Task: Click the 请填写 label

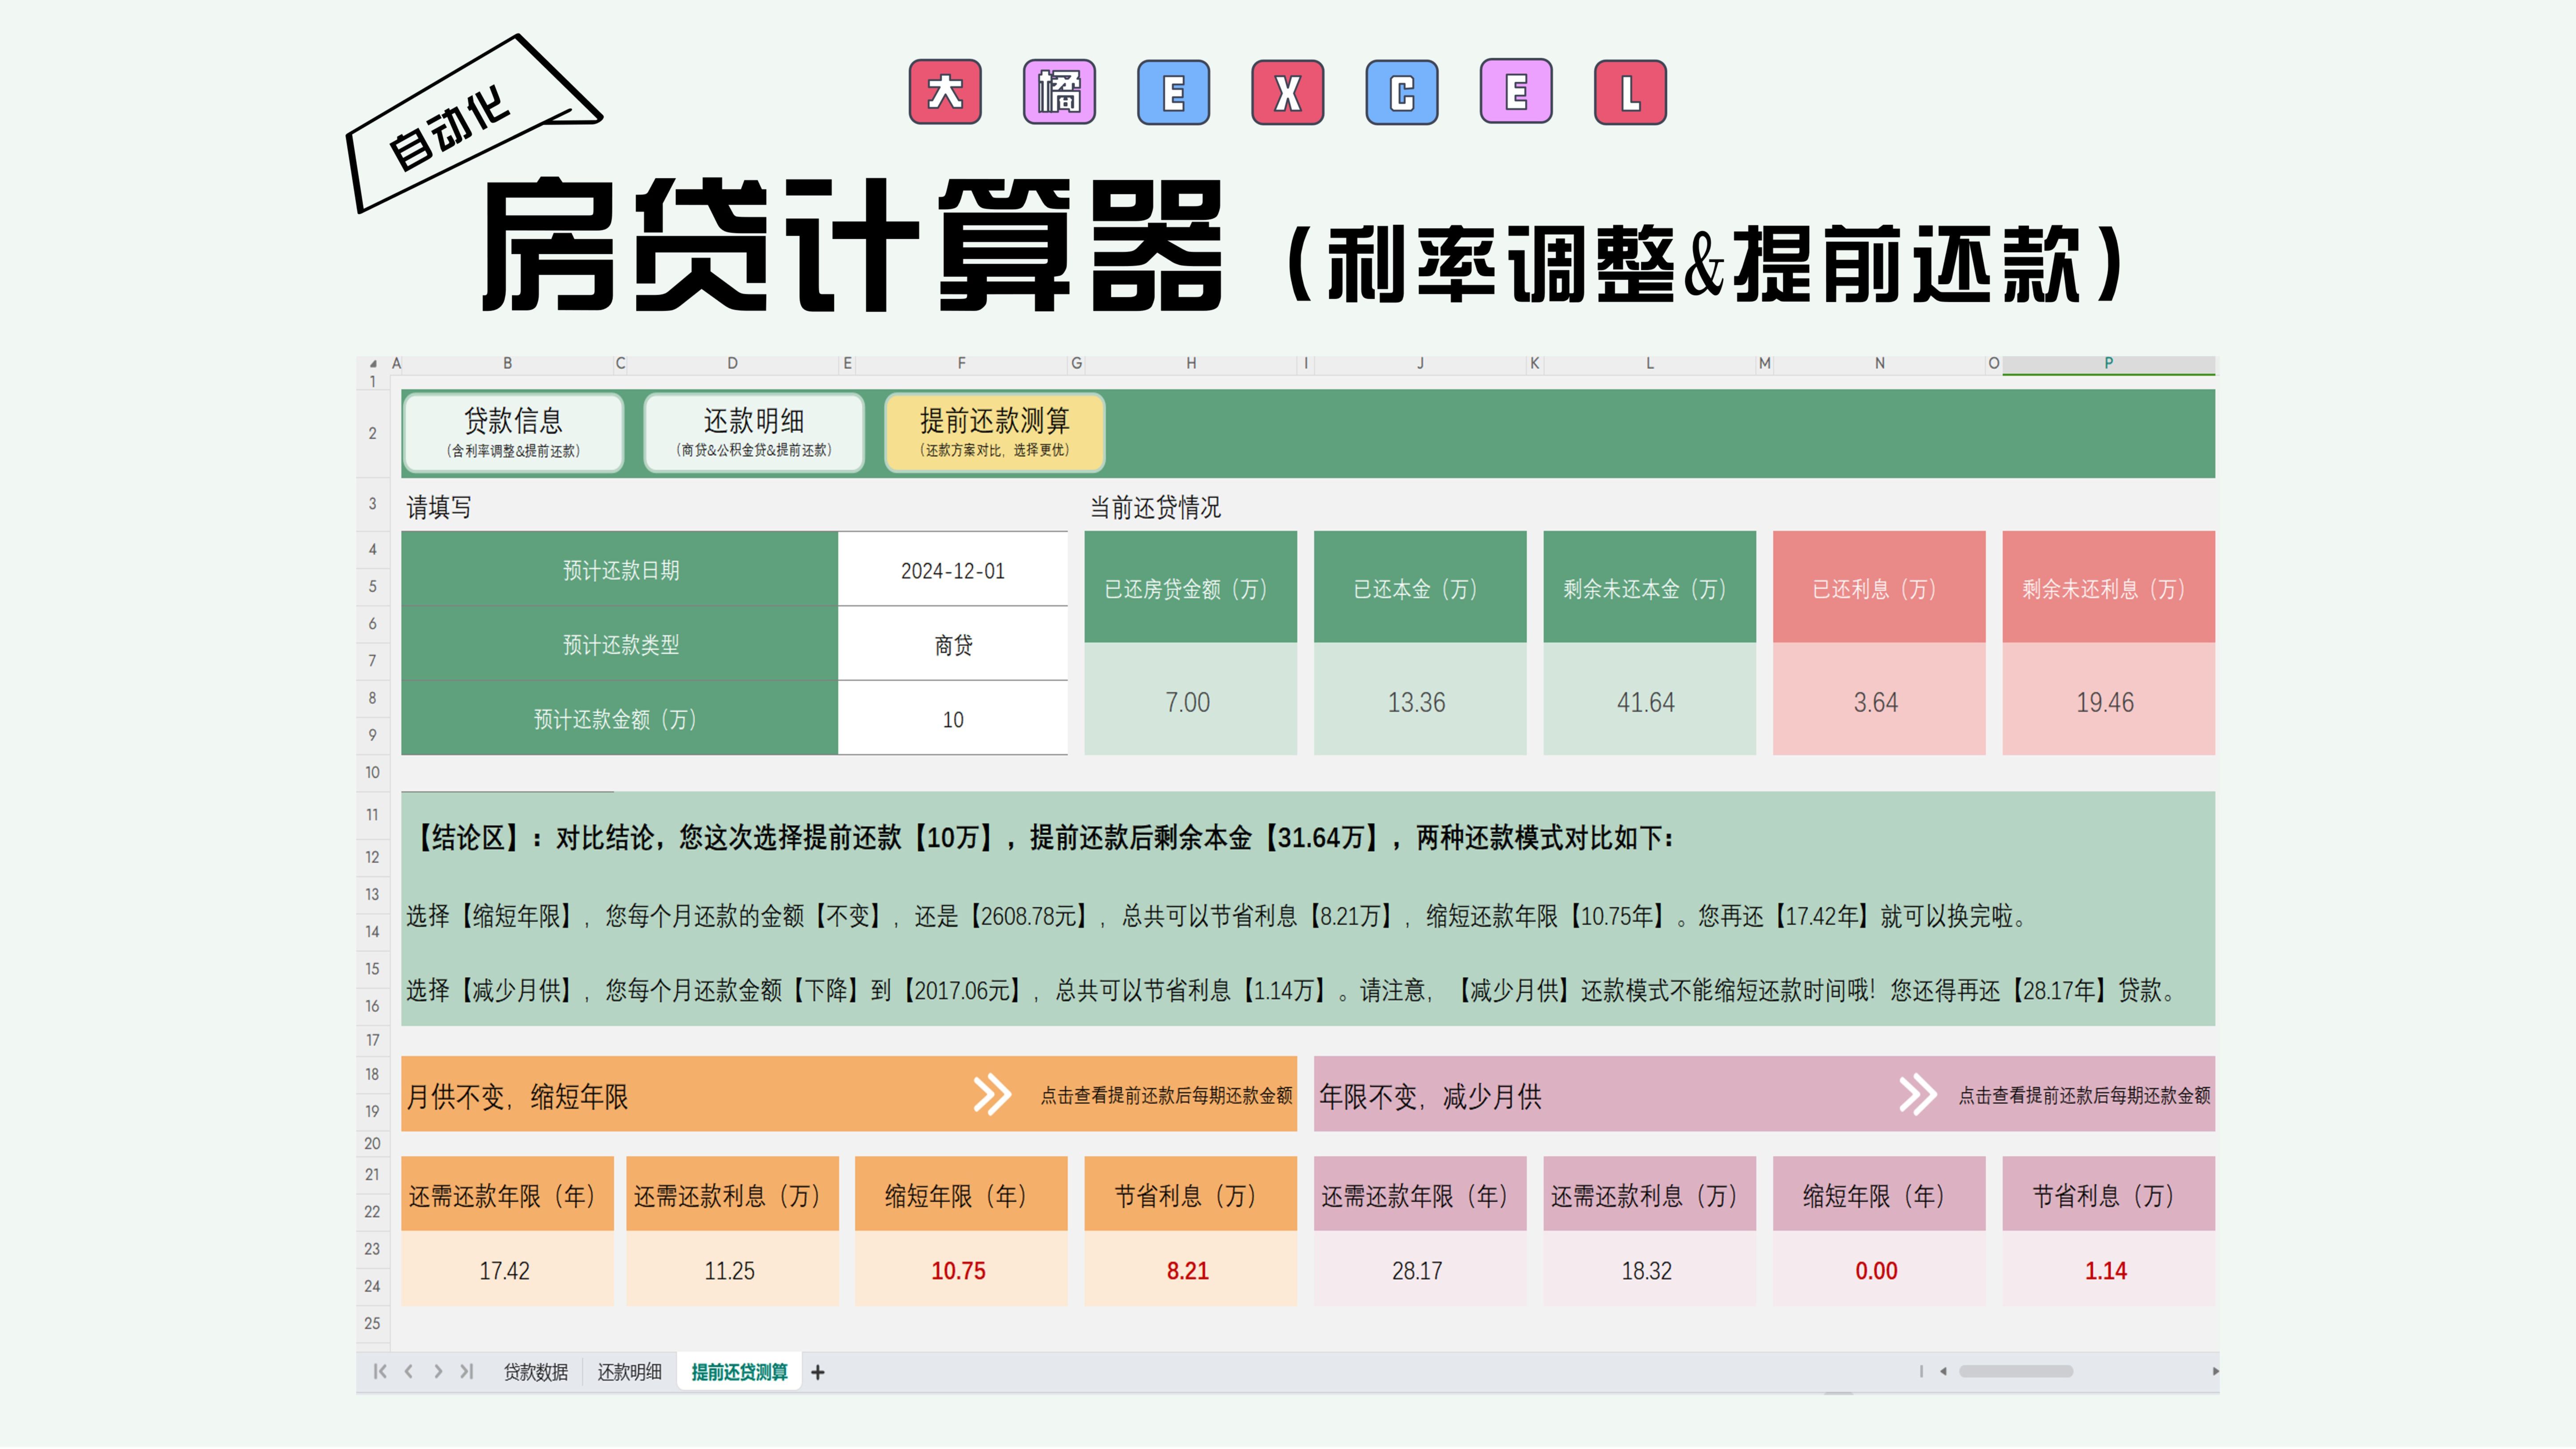Action: pos(438,507)
